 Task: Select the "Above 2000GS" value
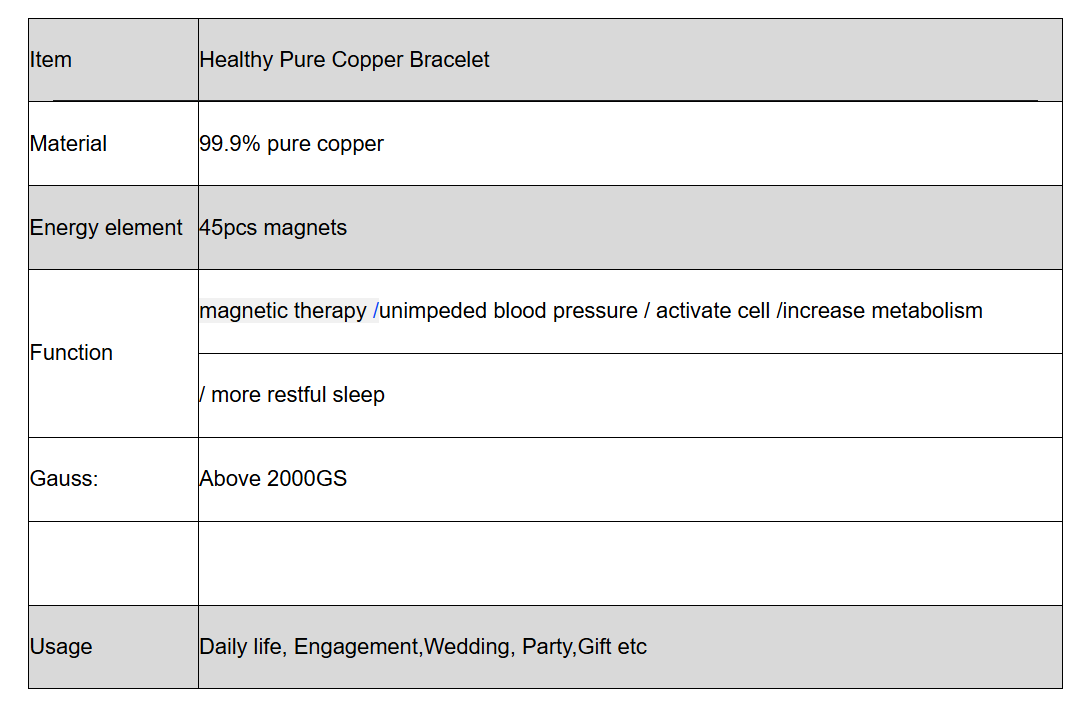[273, 479]
